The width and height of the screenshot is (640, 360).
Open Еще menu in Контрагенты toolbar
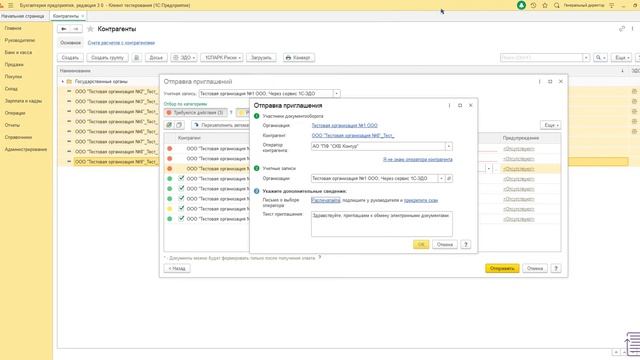coord(622,58)
